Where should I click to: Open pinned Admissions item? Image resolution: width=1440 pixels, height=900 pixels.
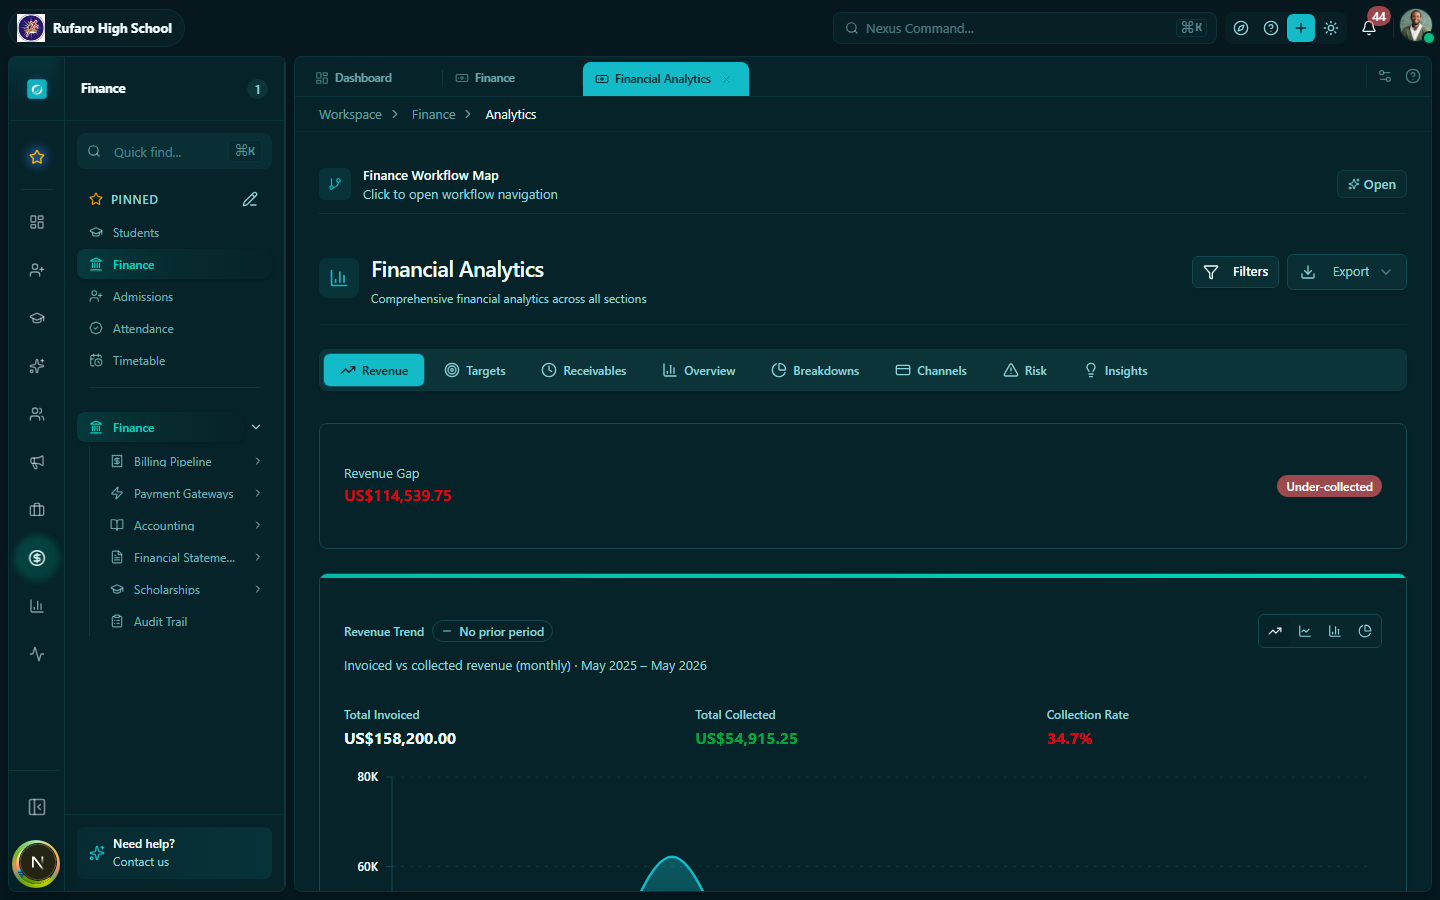[x=174, y=297]
